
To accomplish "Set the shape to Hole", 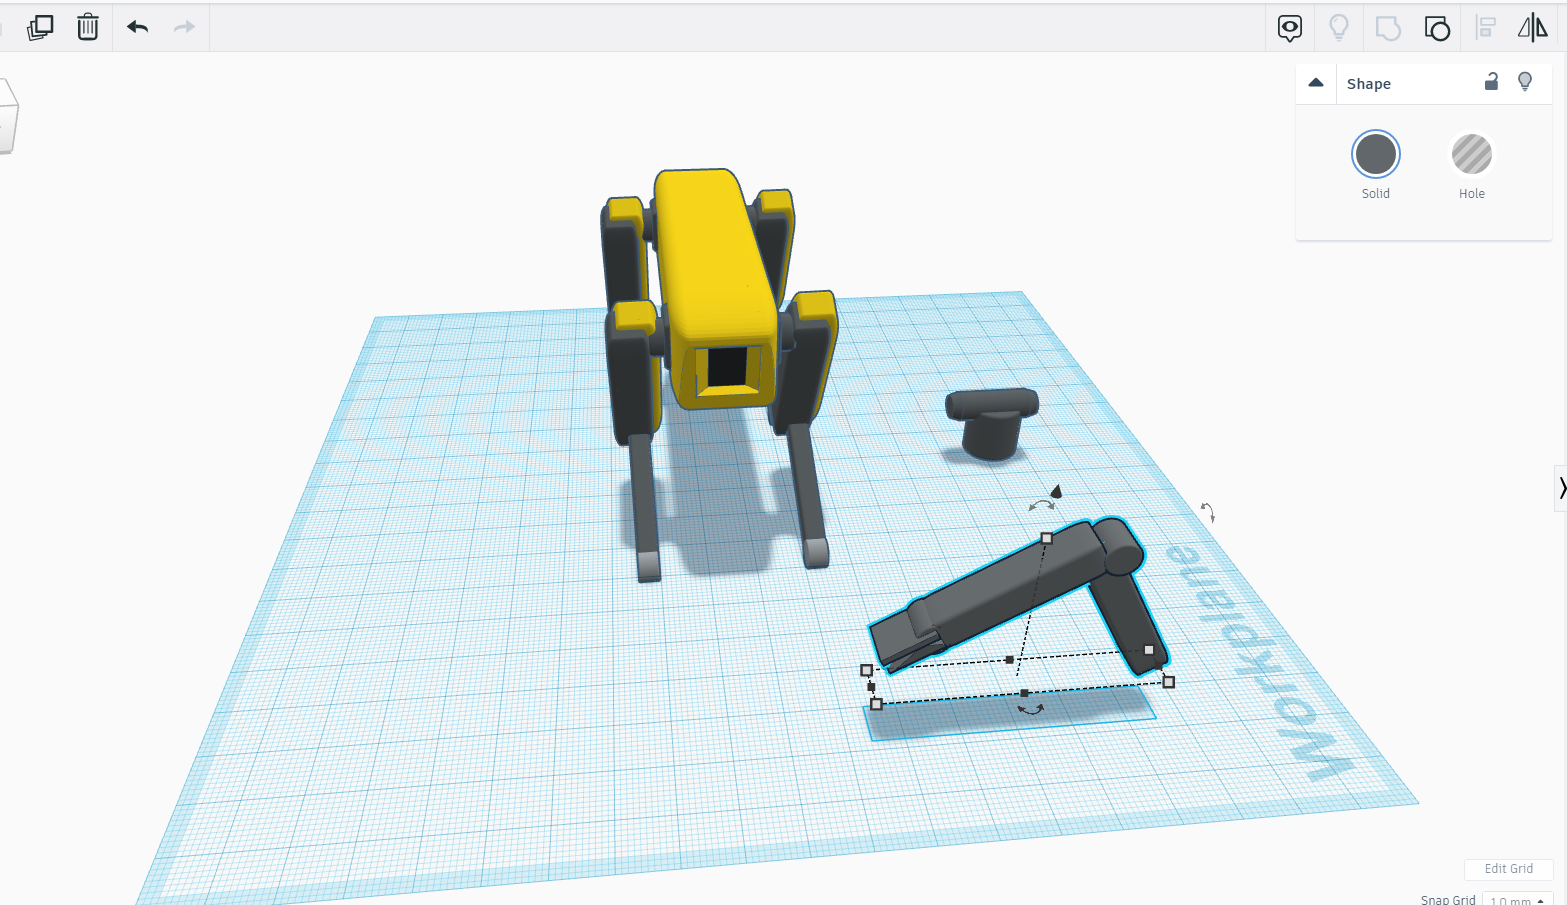I will 1472,154.
